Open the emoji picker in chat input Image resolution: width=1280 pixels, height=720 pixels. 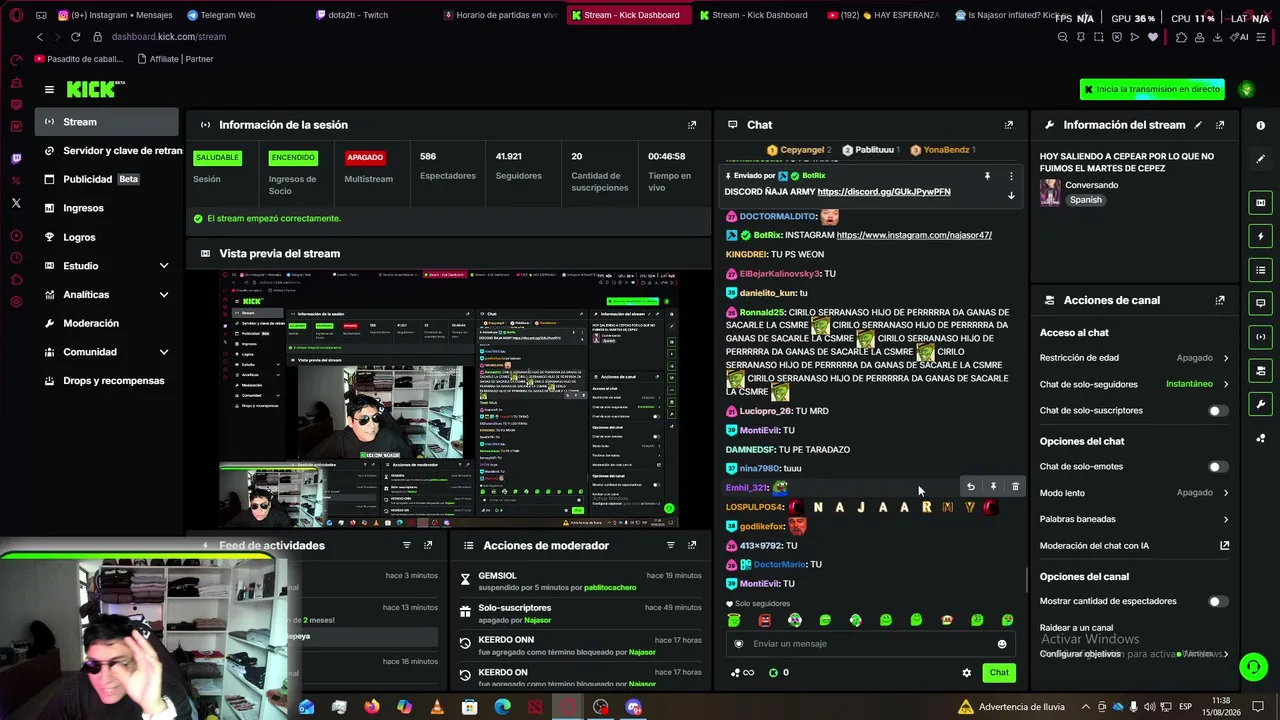coord(1002,644)
